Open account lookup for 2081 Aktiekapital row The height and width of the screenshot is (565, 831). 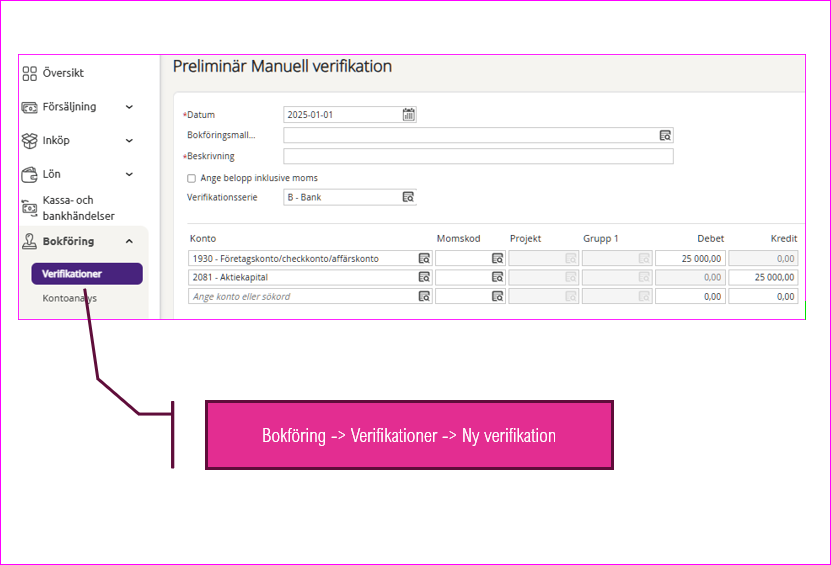pyautogui.click(x=425, y=277)
